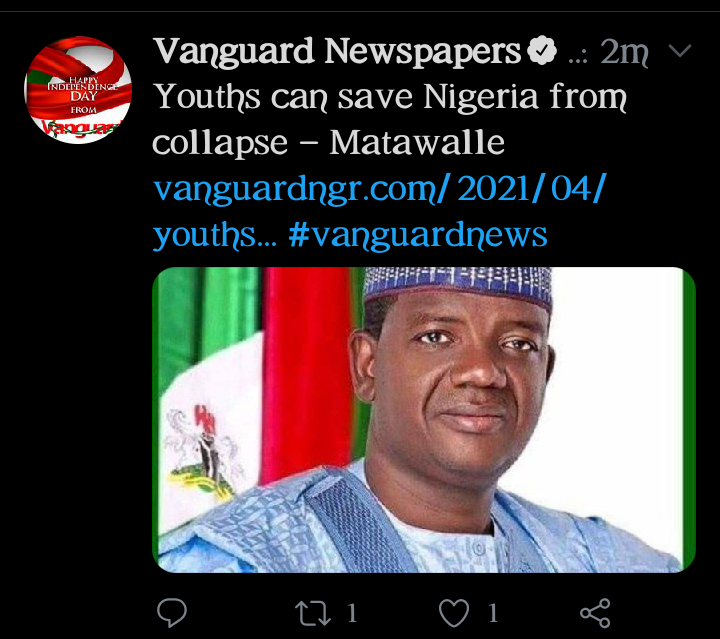Retweet using the retweet arrows icon
This screenshot has width=720, height=639.
(x=313, y=613)
